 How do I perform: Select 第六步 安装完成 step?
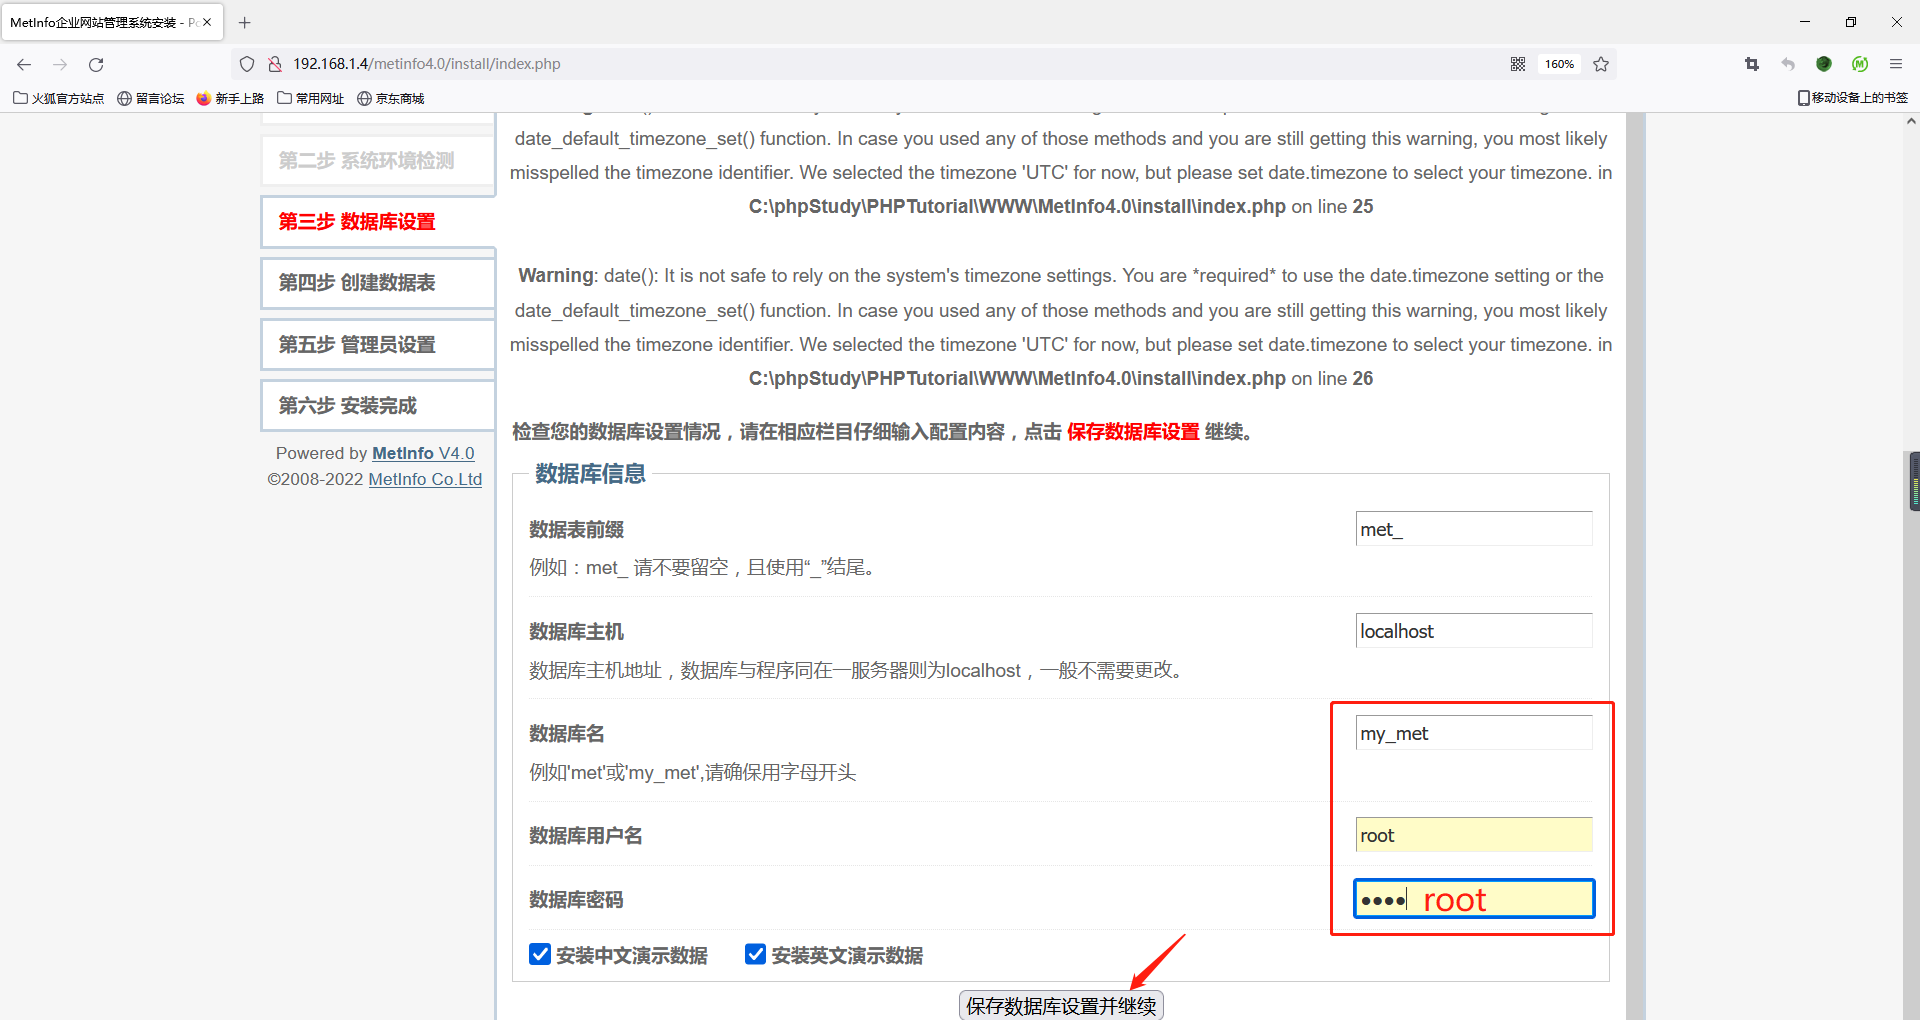[378, 406]
